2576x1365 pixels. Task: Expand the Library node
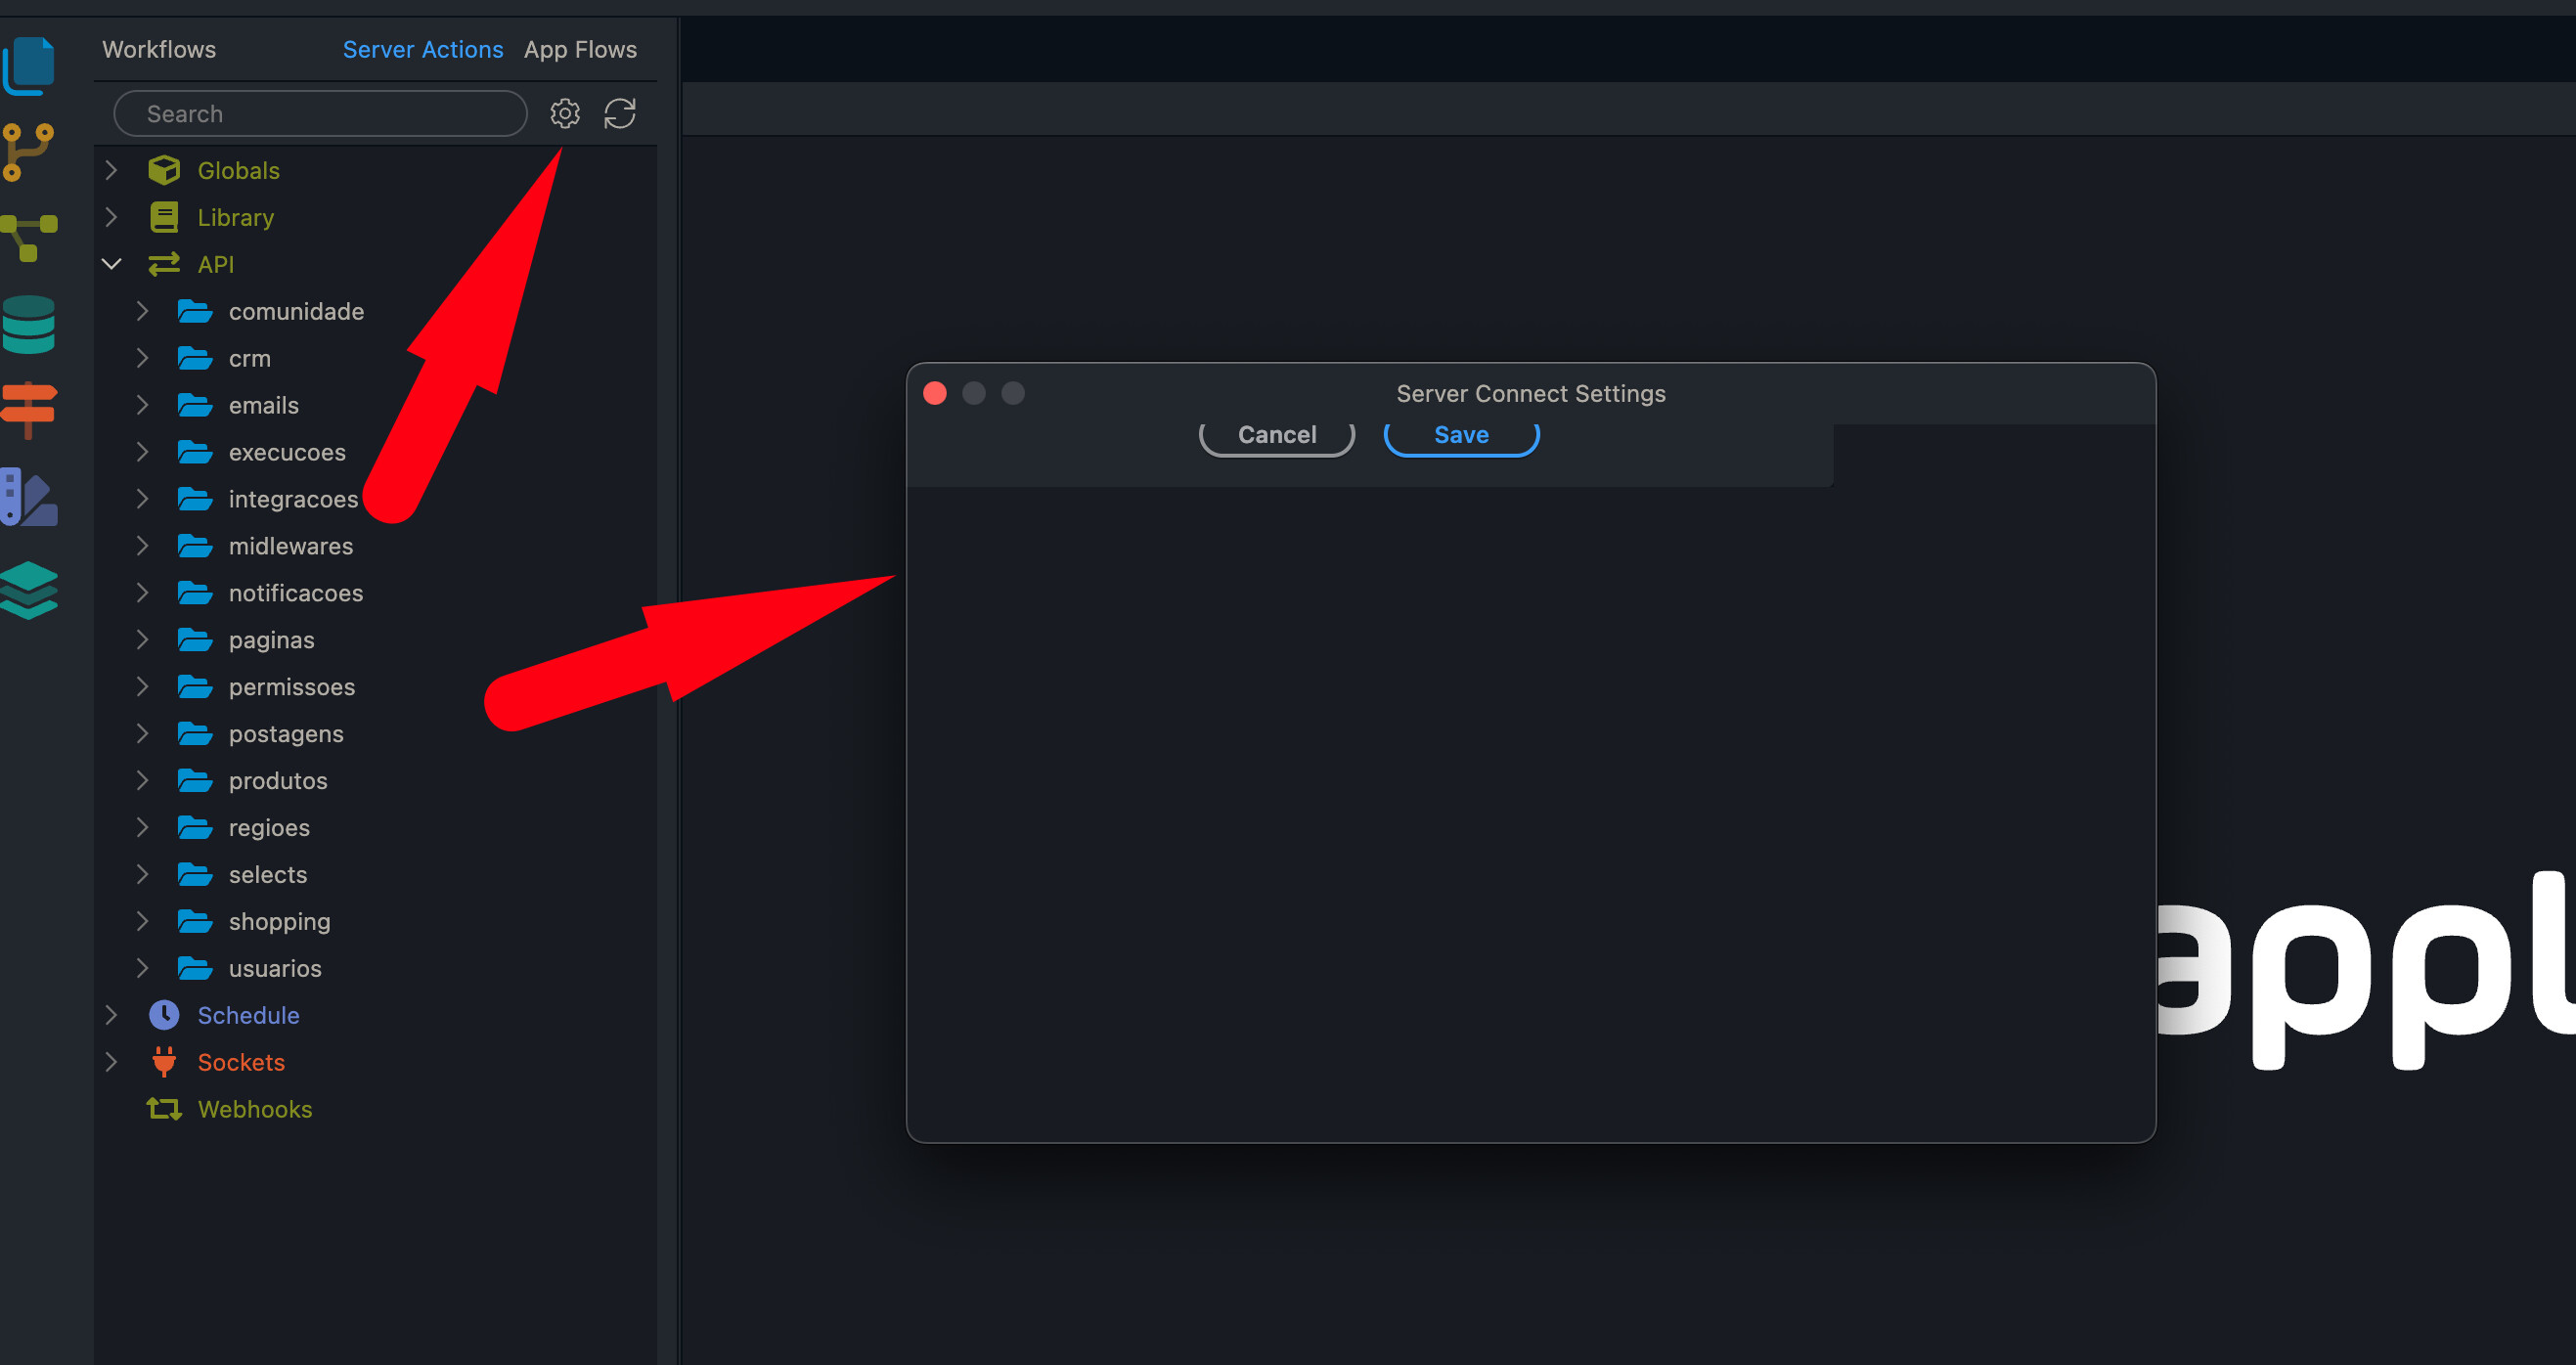point(112,217)
